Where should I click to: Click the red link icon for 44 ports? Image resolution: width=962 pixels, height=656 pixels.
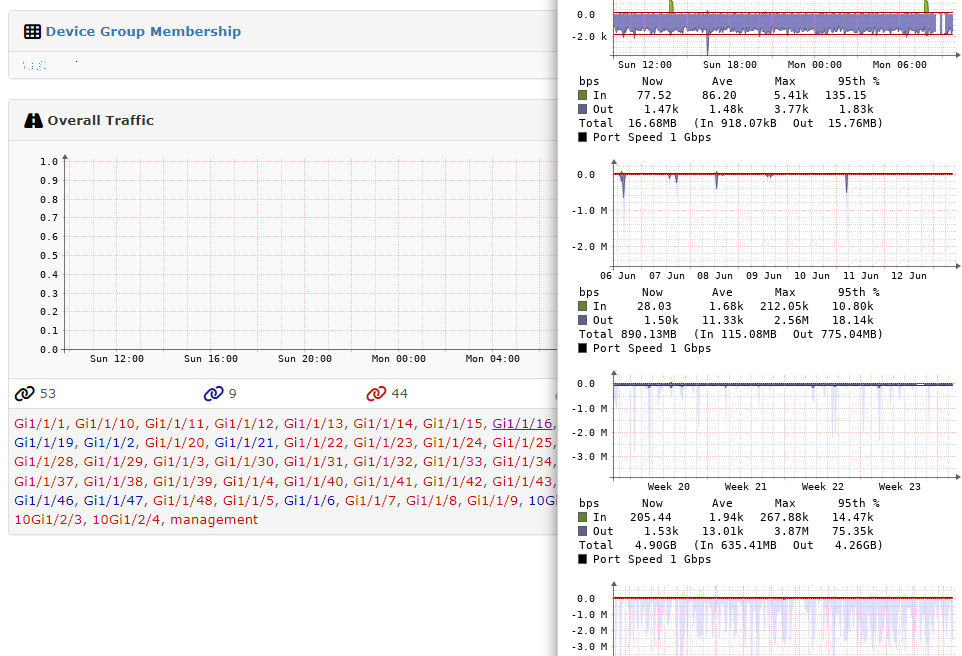(376, 393)
